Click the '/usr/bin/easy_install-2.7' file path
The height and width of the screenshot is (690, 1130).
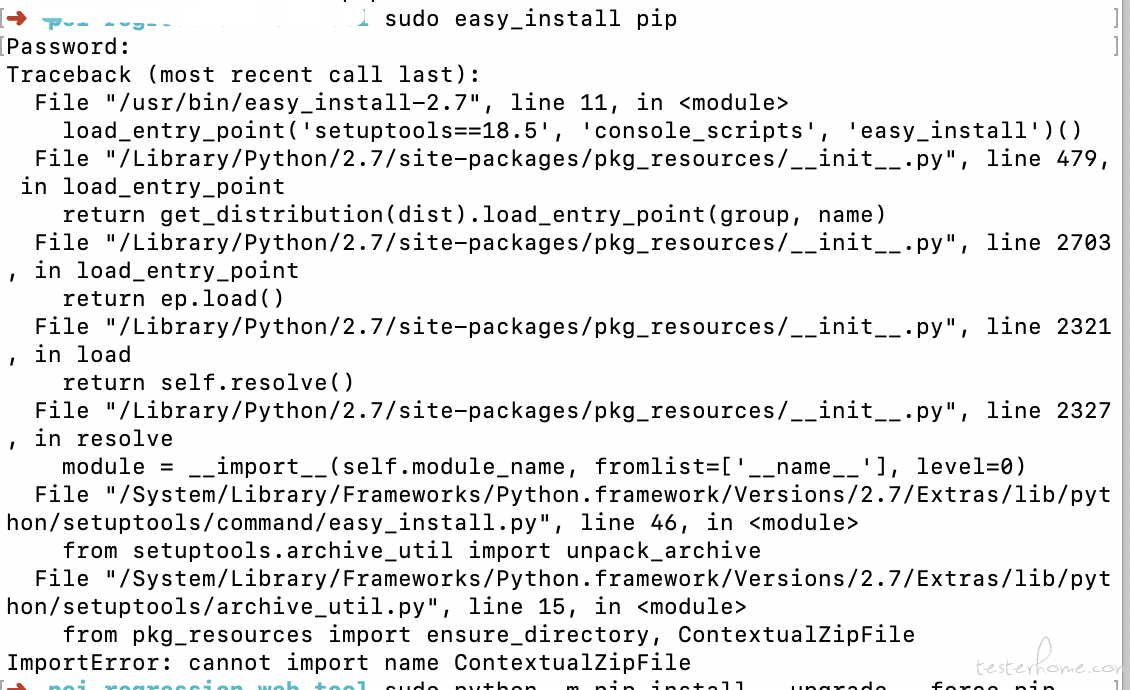tap(294, 102)
